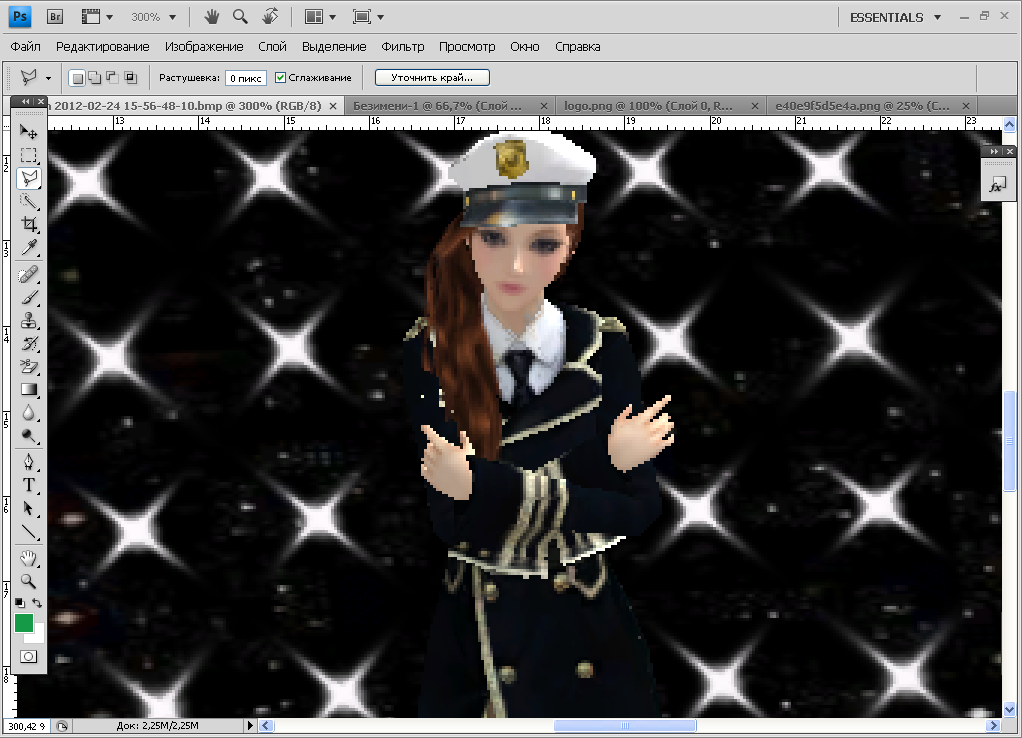Click the green foreground color swatch
1022x738 pixels.
click(23, 623)
